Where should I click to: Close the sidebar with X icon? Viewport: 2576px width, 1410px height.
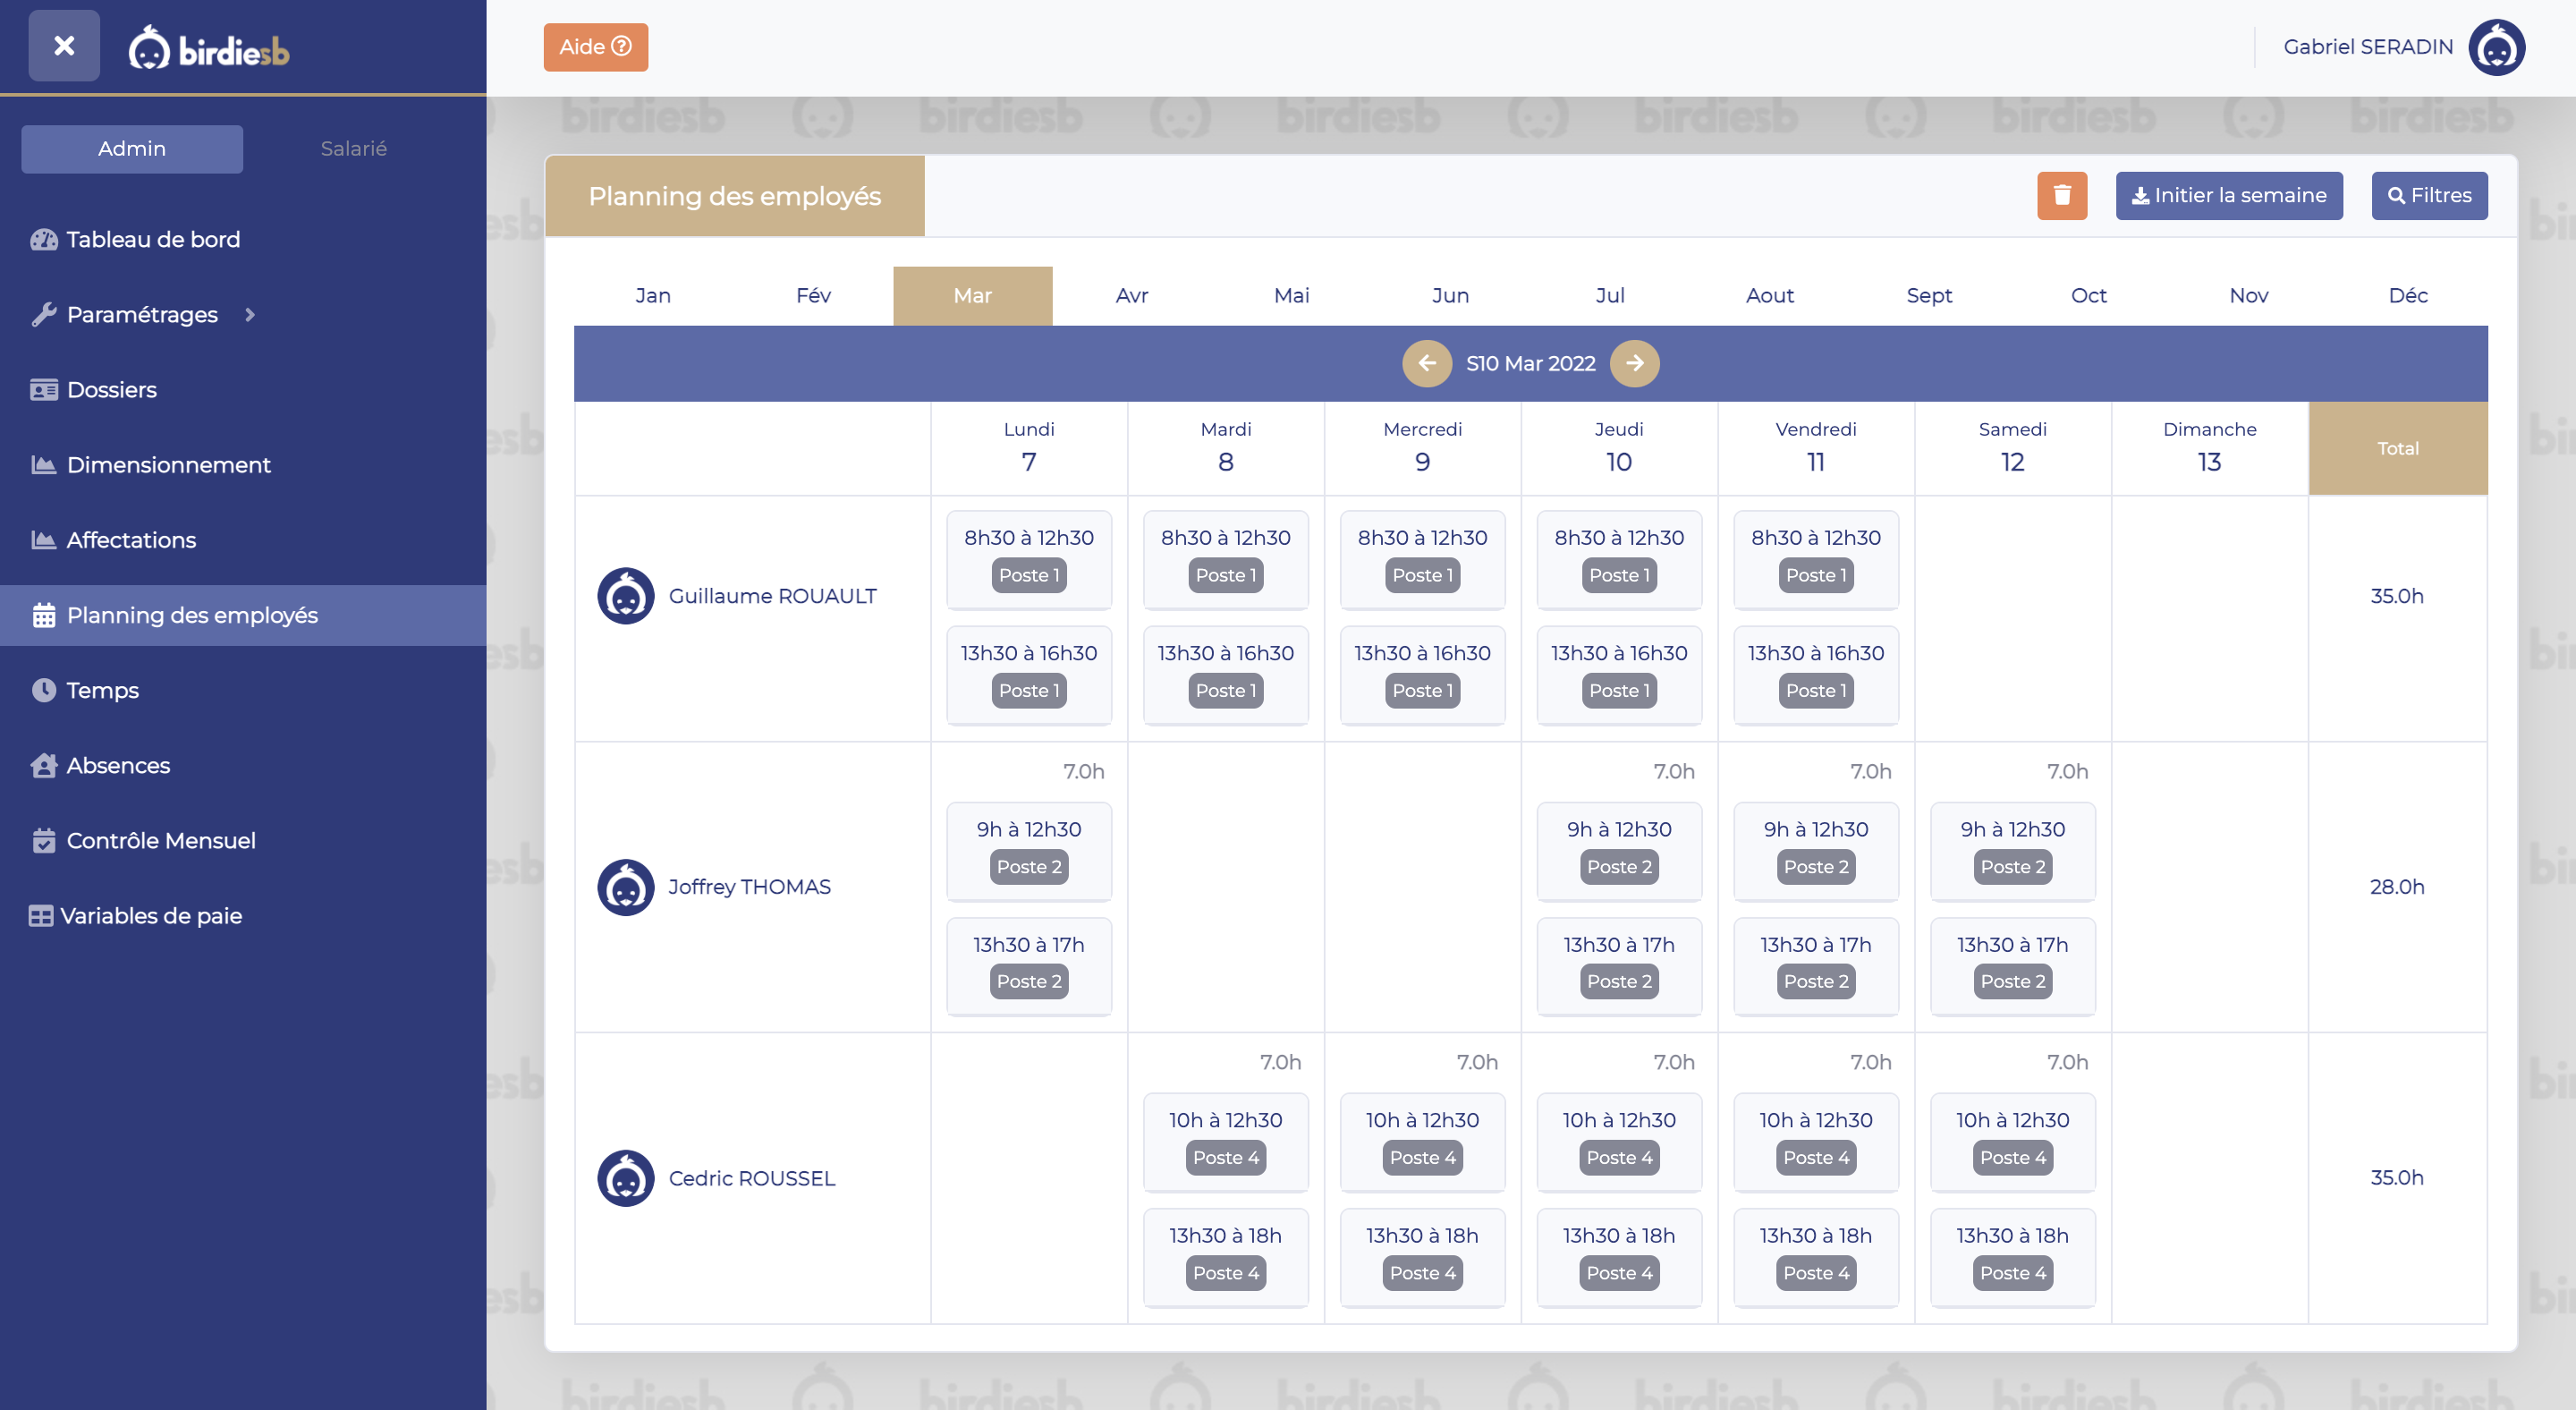[64, 46]
